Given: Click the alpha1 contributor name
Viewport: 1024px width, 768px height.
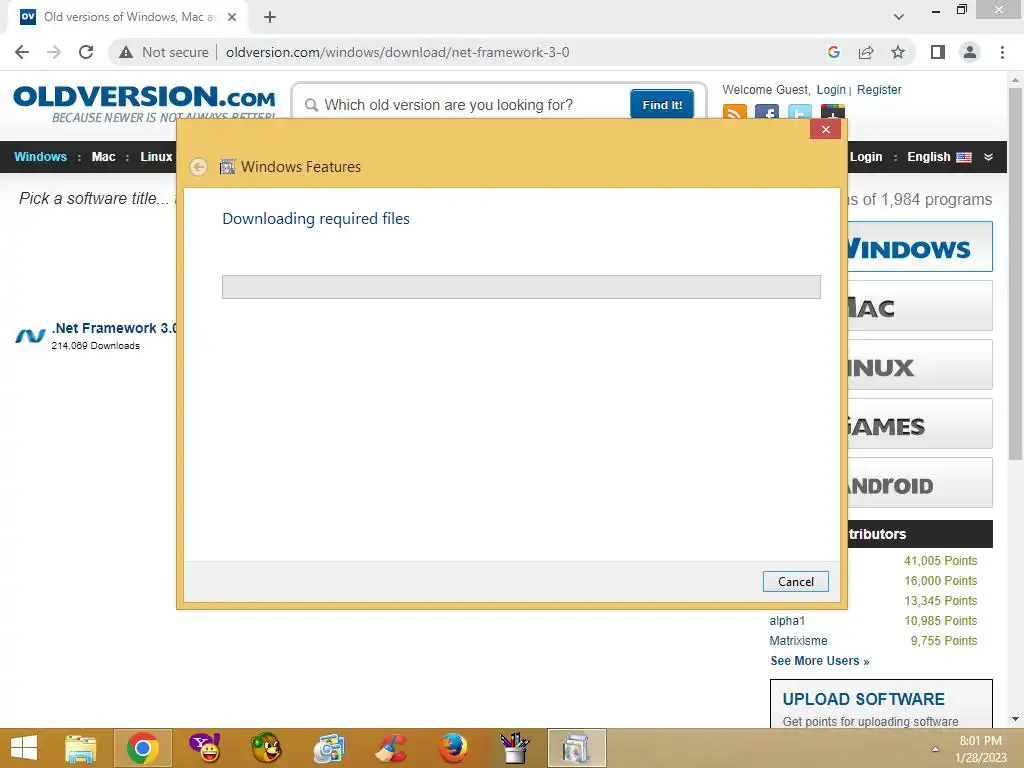Looking at the screenshot, I should click(787, 621).
